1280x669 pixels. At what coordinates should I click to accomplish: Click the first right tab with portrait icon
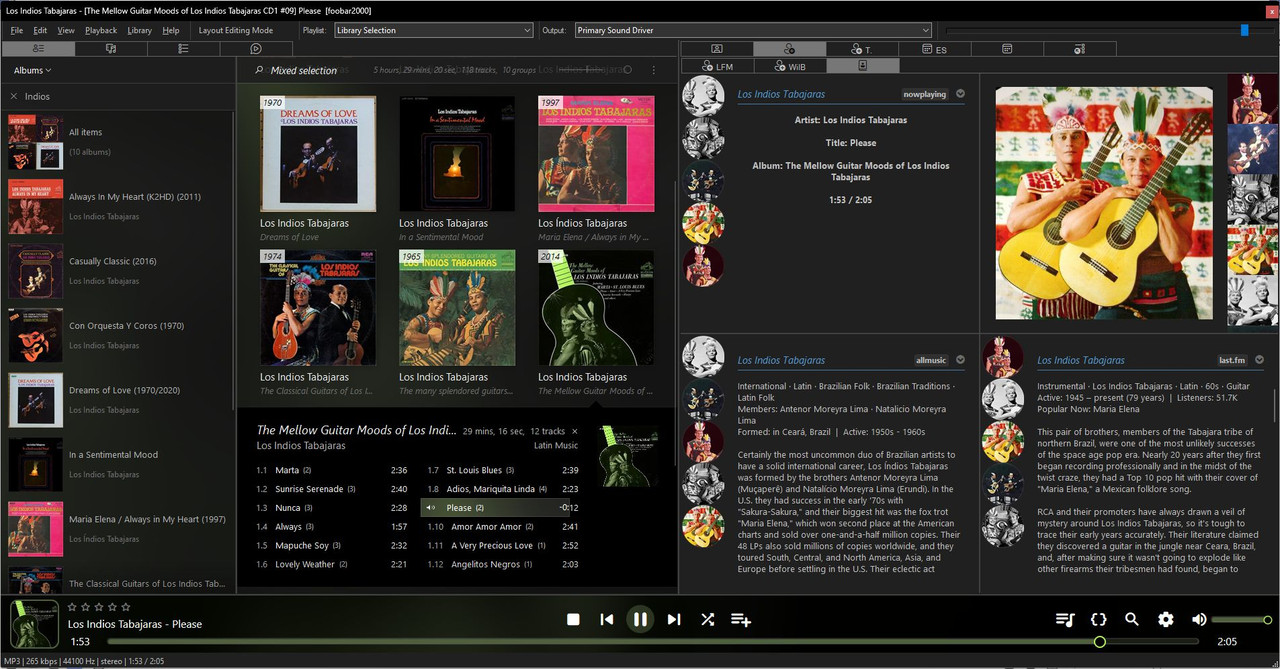tap(716, 48)
